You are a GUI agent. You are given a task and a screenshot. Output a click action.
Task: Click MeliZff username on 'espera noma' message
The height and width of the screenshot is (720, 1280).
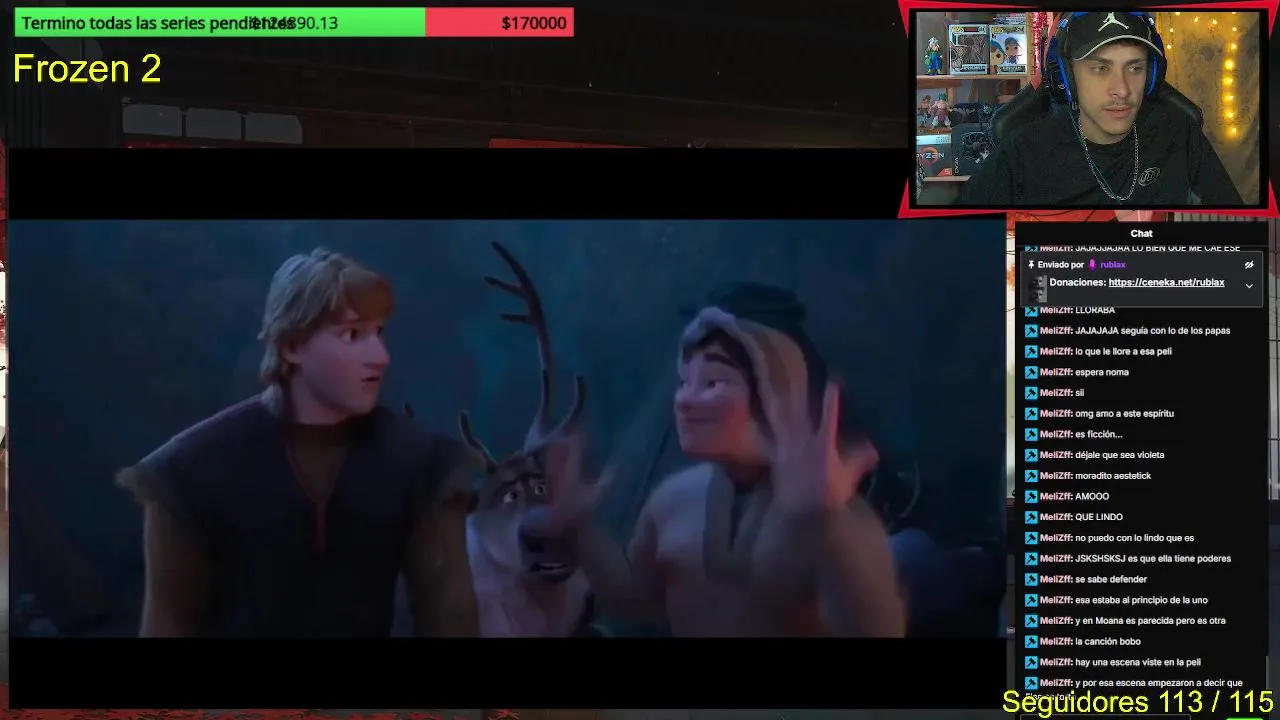tap(1055, 372)
